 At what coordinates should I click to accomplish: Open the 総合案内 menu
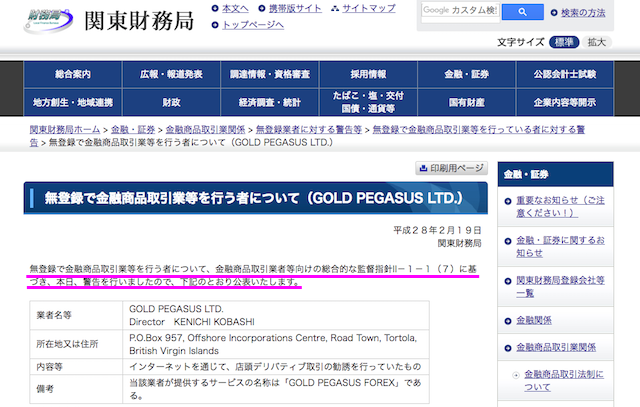pos(73,74)
